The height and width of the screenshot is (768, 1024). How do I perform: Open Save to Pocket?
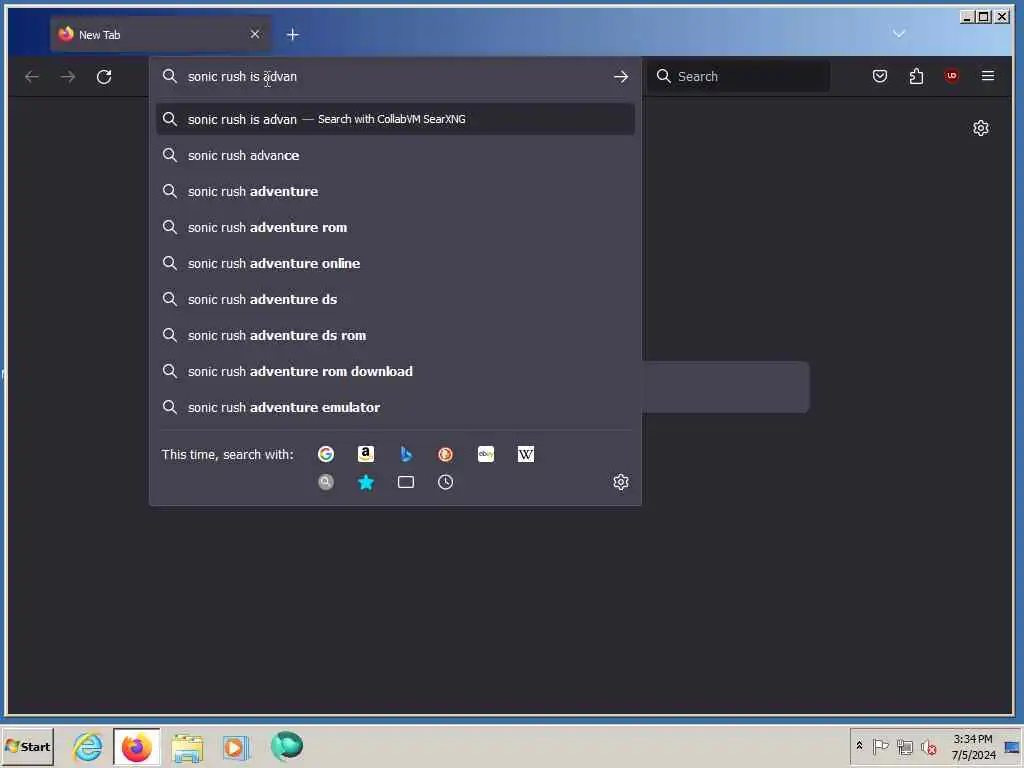[x=880, y=76]
